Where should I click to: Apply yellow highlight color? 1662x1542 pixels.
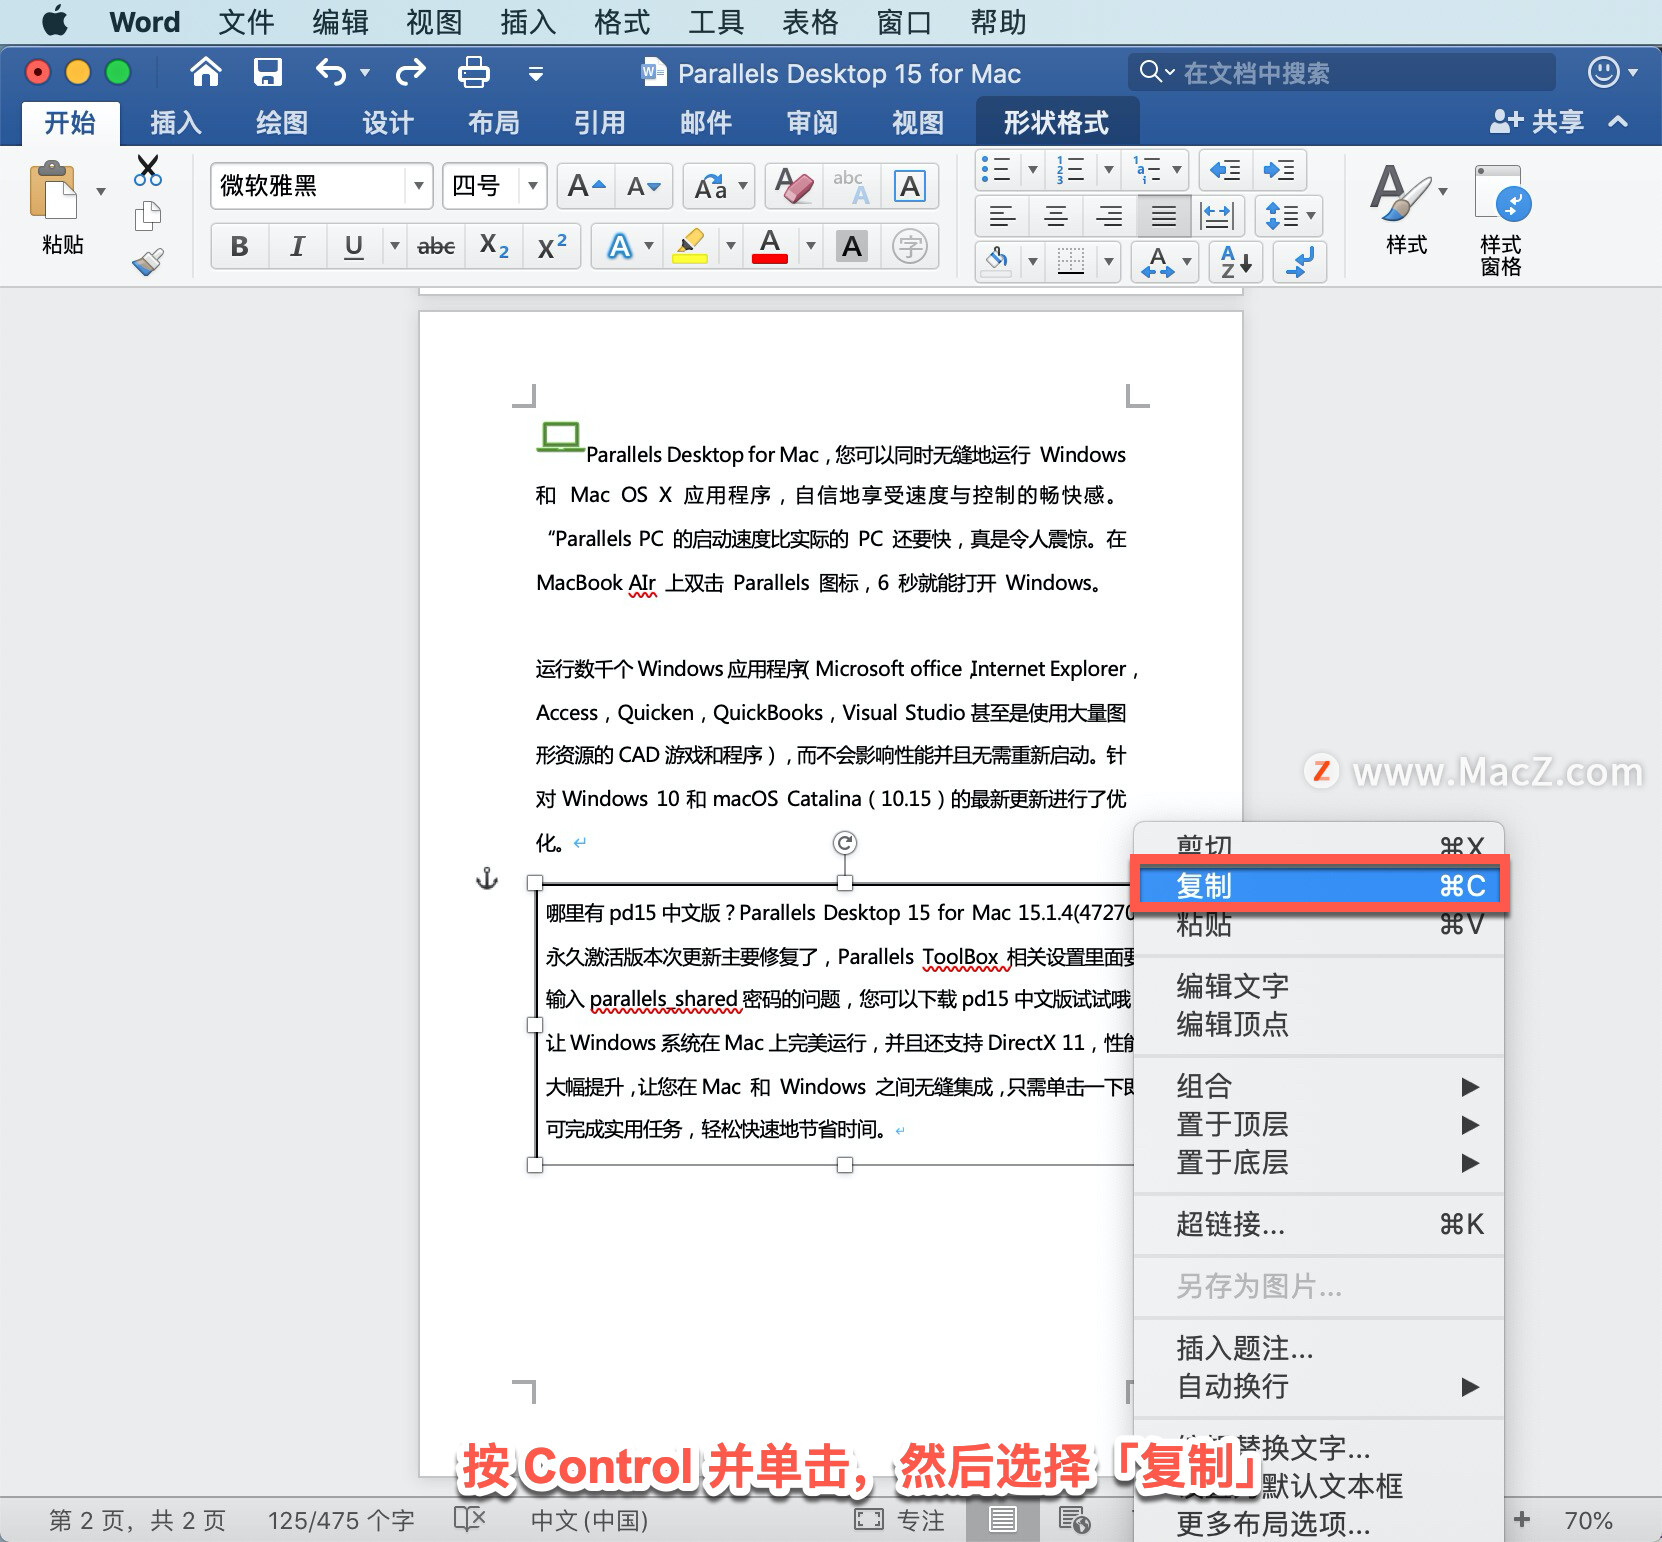click(689, 246)
